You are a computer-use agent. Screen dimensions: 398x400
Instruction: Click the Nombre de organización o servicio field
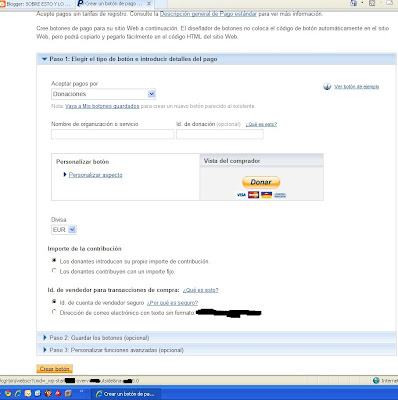[x=113, y=134]
